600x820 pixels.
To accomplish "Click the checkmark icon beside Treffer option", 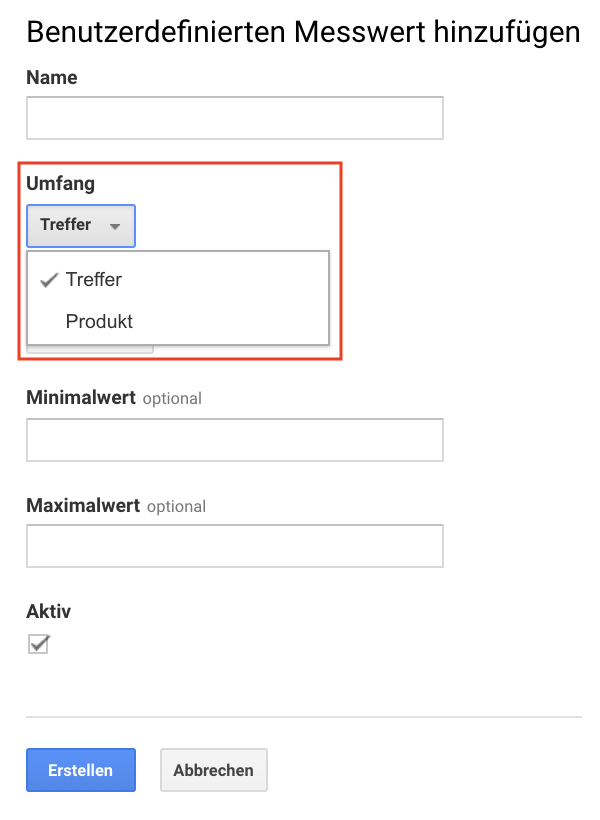I will (49, 280).
